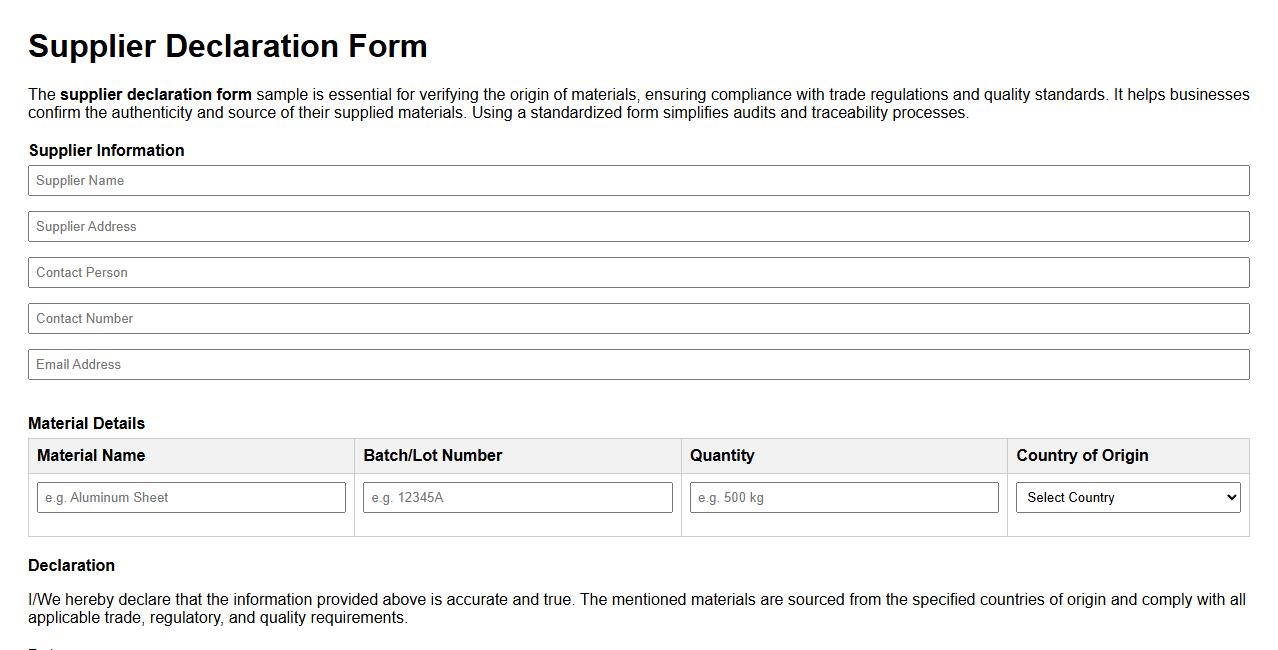Click the Declaration section heading
The height and width of the screenshot is (650, 1278).
pos(71,565)
